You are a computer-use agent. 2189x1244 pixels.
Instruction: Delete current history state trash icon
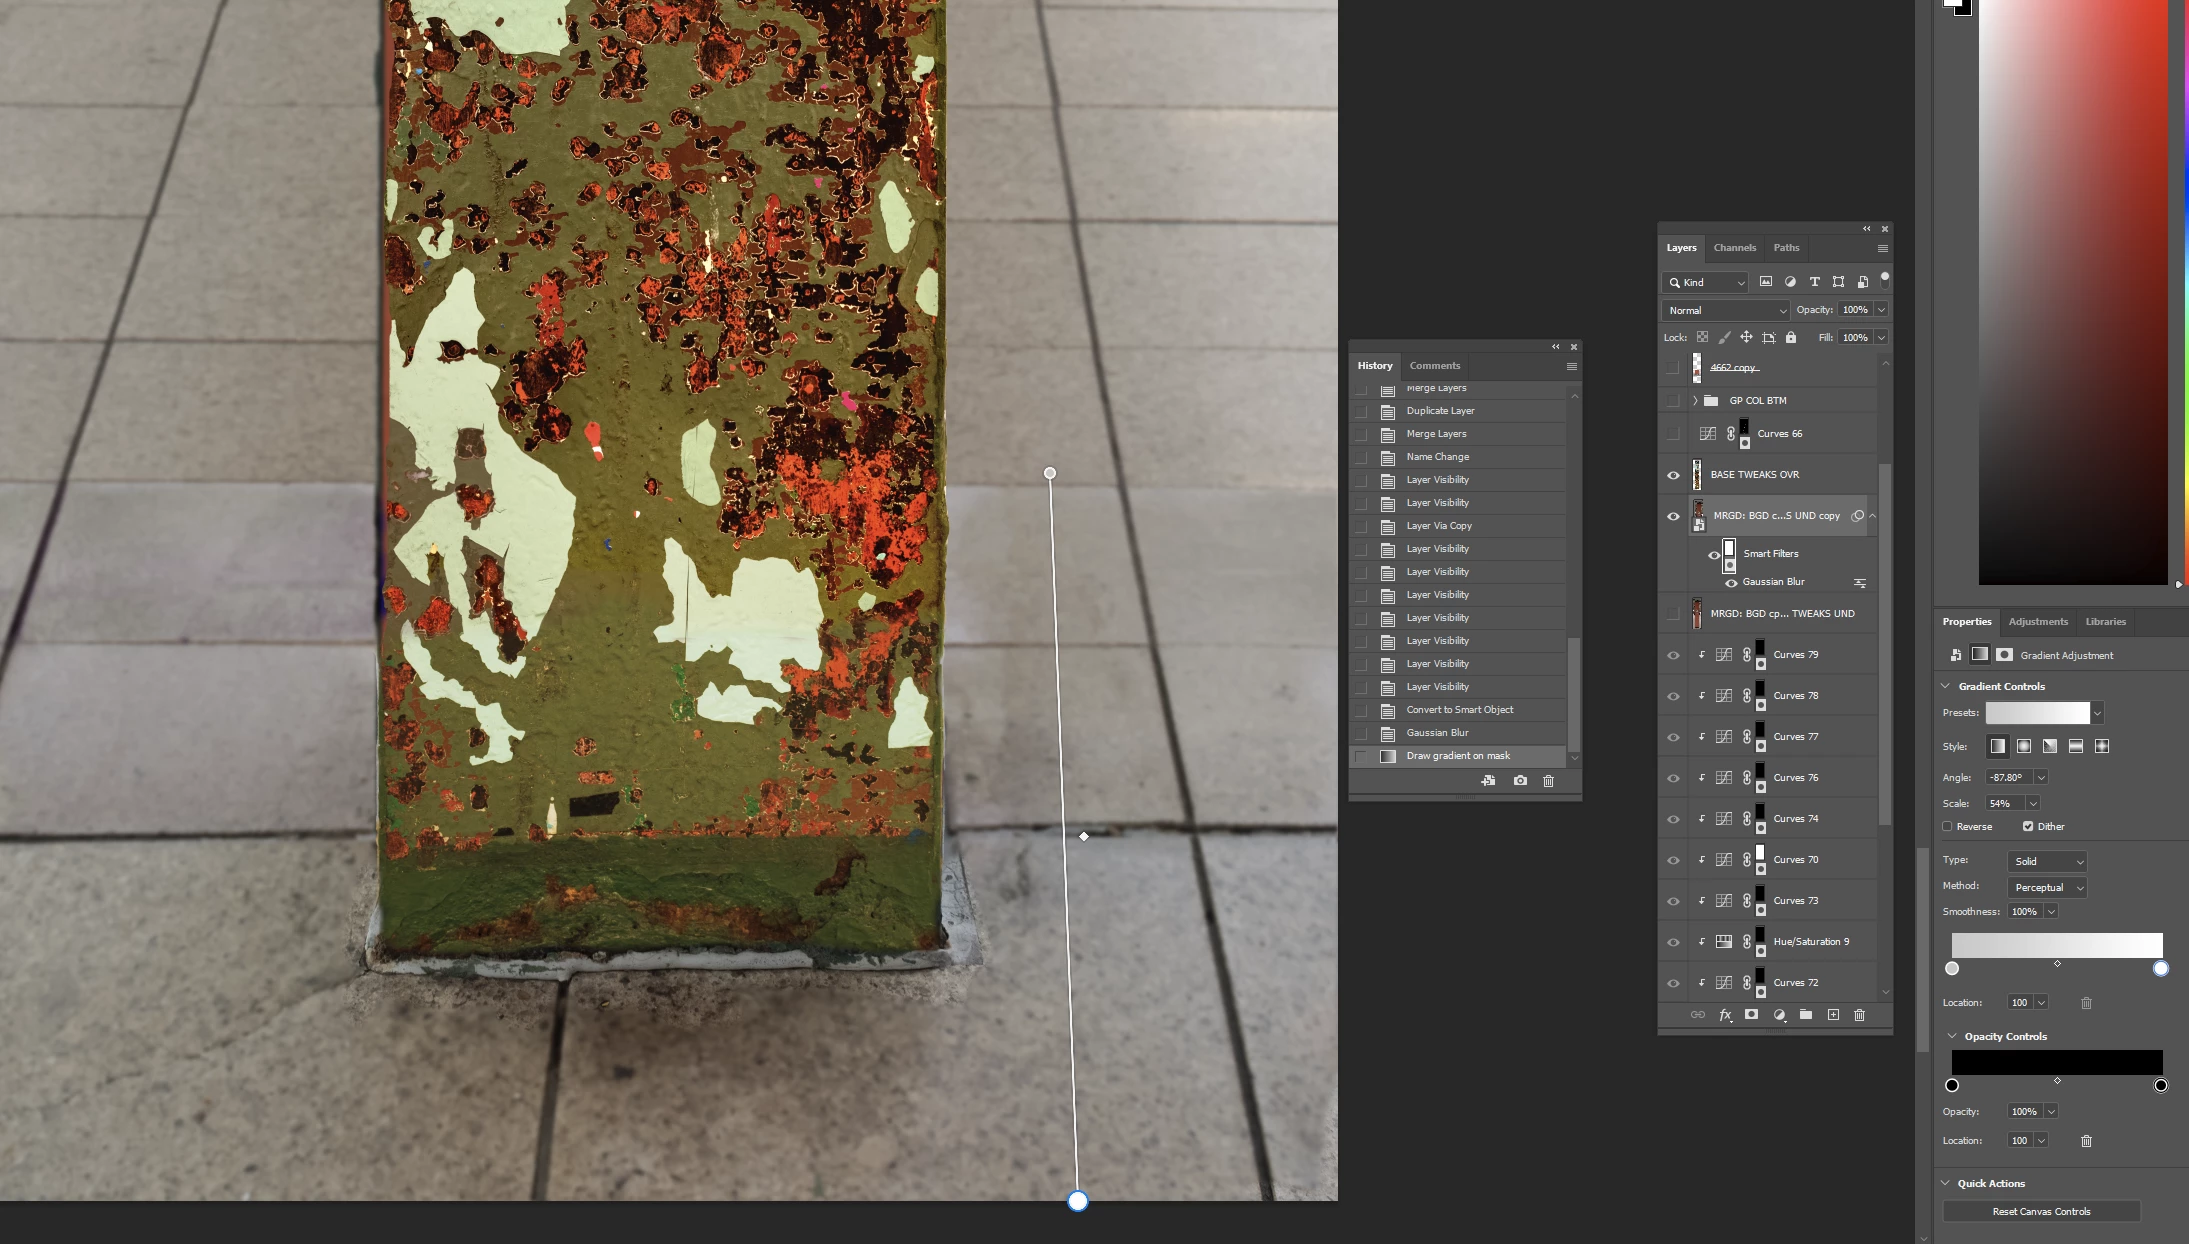click(1548, 781)
